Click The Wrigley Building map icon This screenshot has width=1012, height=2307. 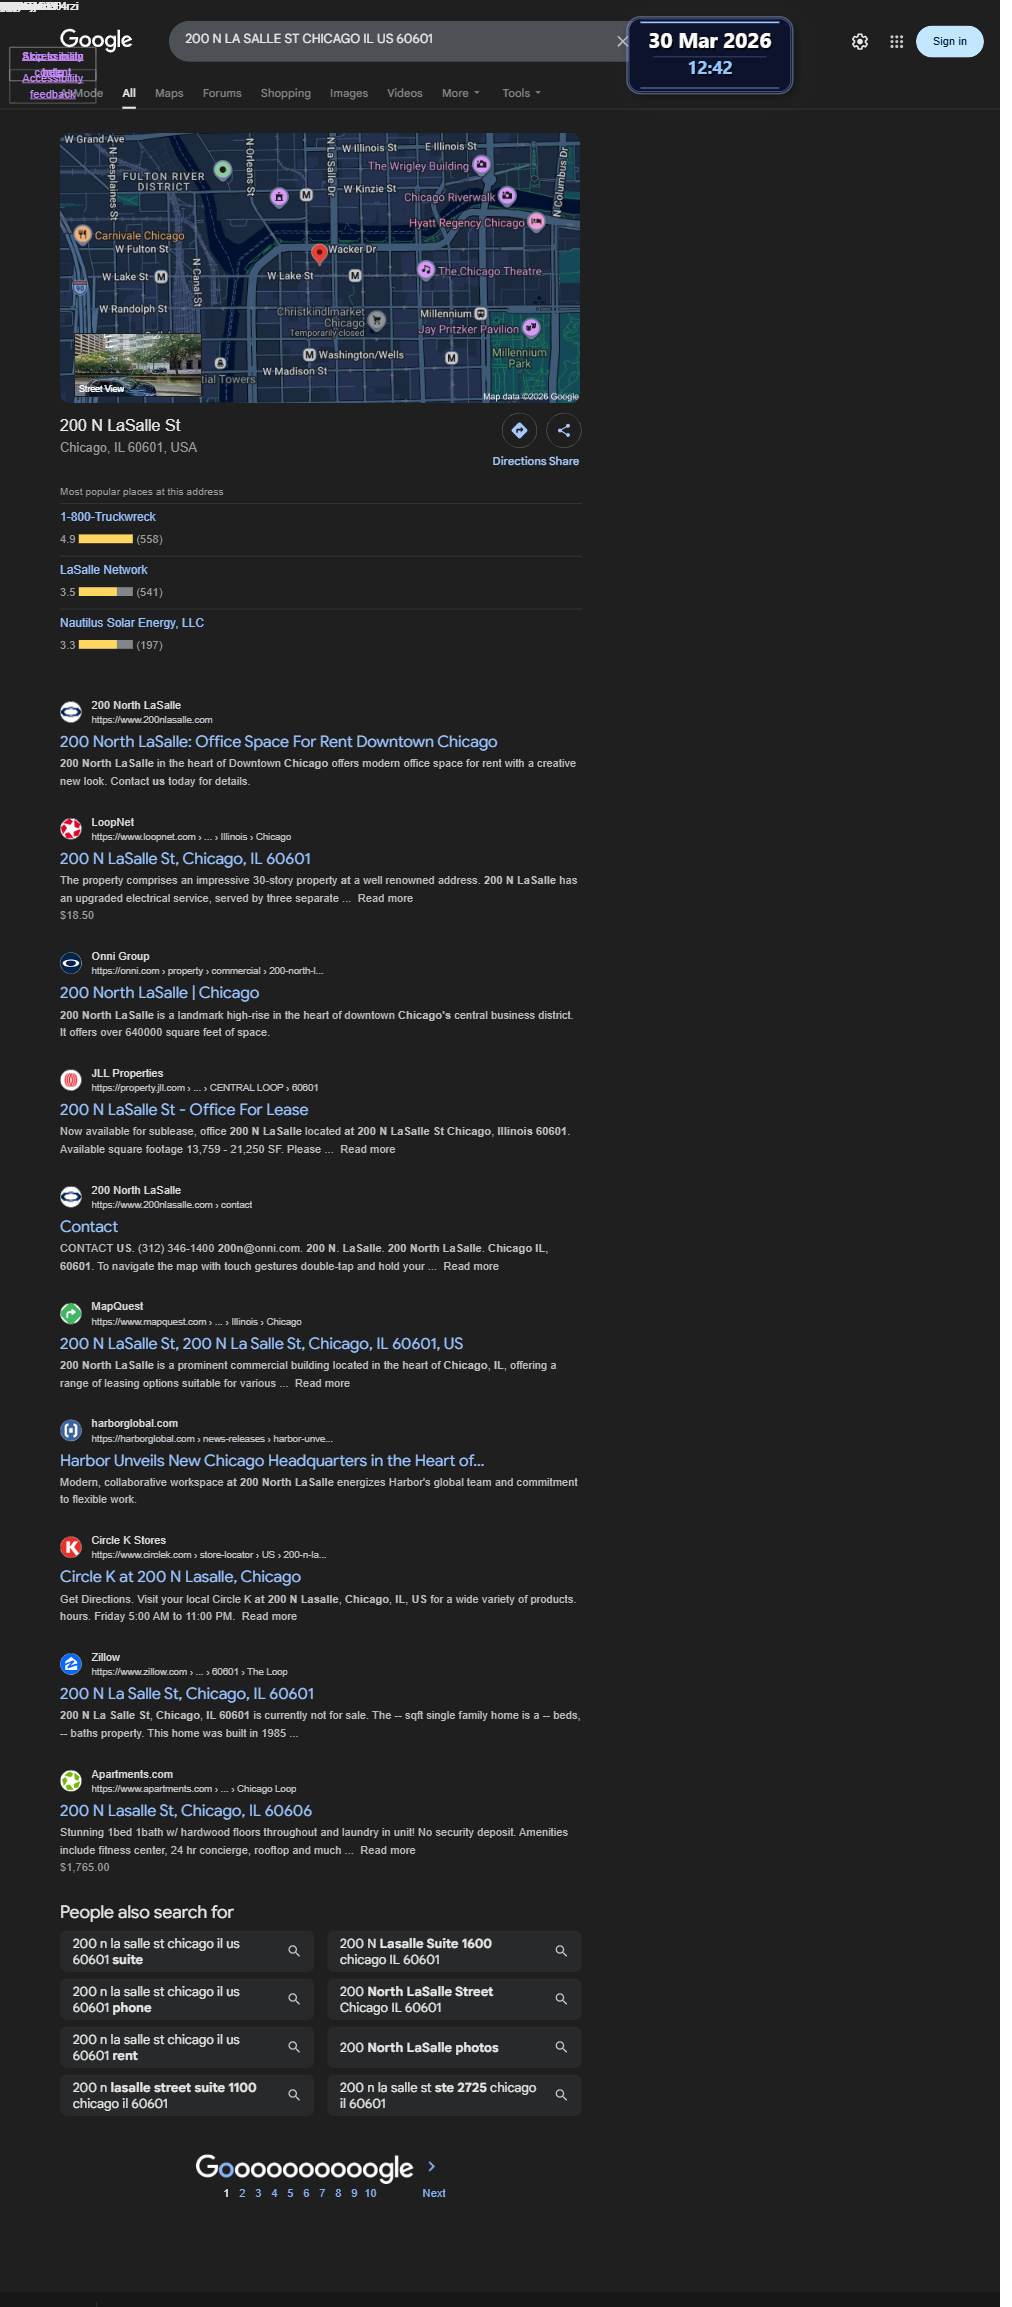[x=482, y=164]
